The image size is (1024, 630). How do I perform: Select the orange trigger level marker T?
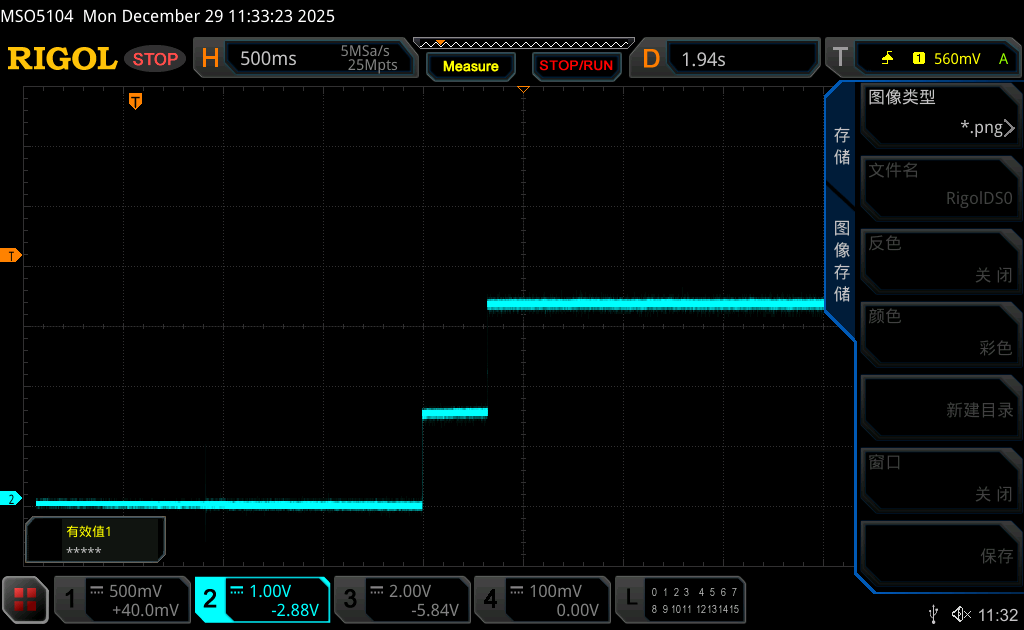point(10,255)
